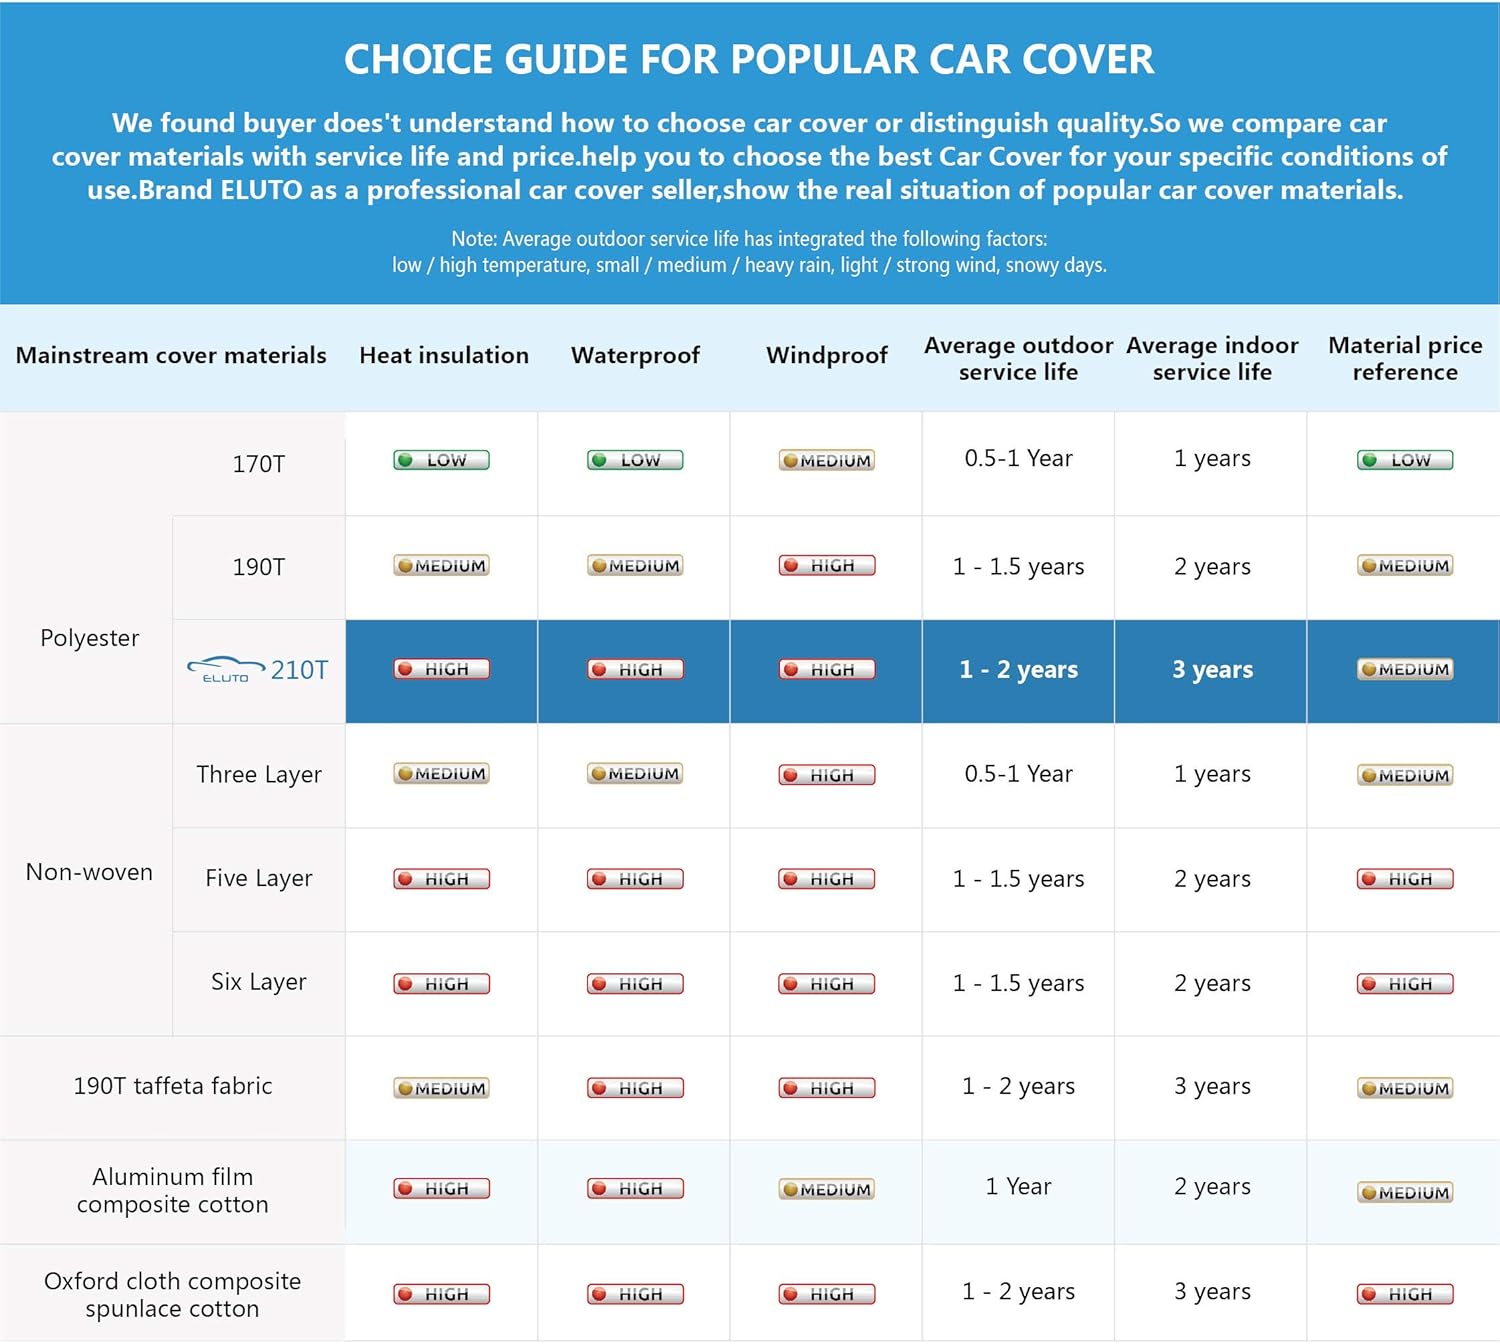Image resolution: width=1500 pixels, height=1344 pixels.
Task: Click the LOW material price badge for 170T
Action: point(1405,460)
